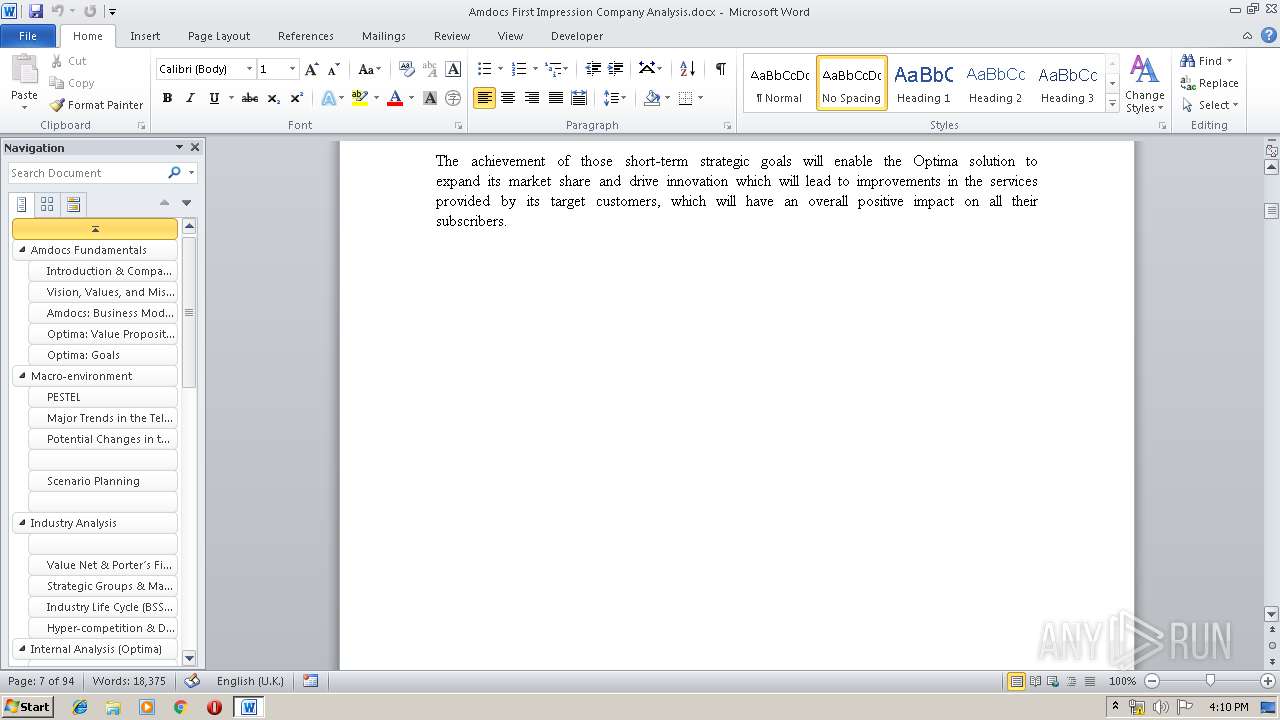Align text to the right
Image resolution: width=1280 pixels, height=720 pixels.
pyautogui.click(x=532, y=98)
